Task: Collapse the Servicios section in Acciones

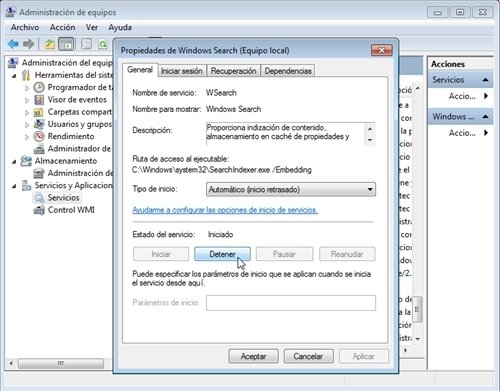Action: click(485, 80)
